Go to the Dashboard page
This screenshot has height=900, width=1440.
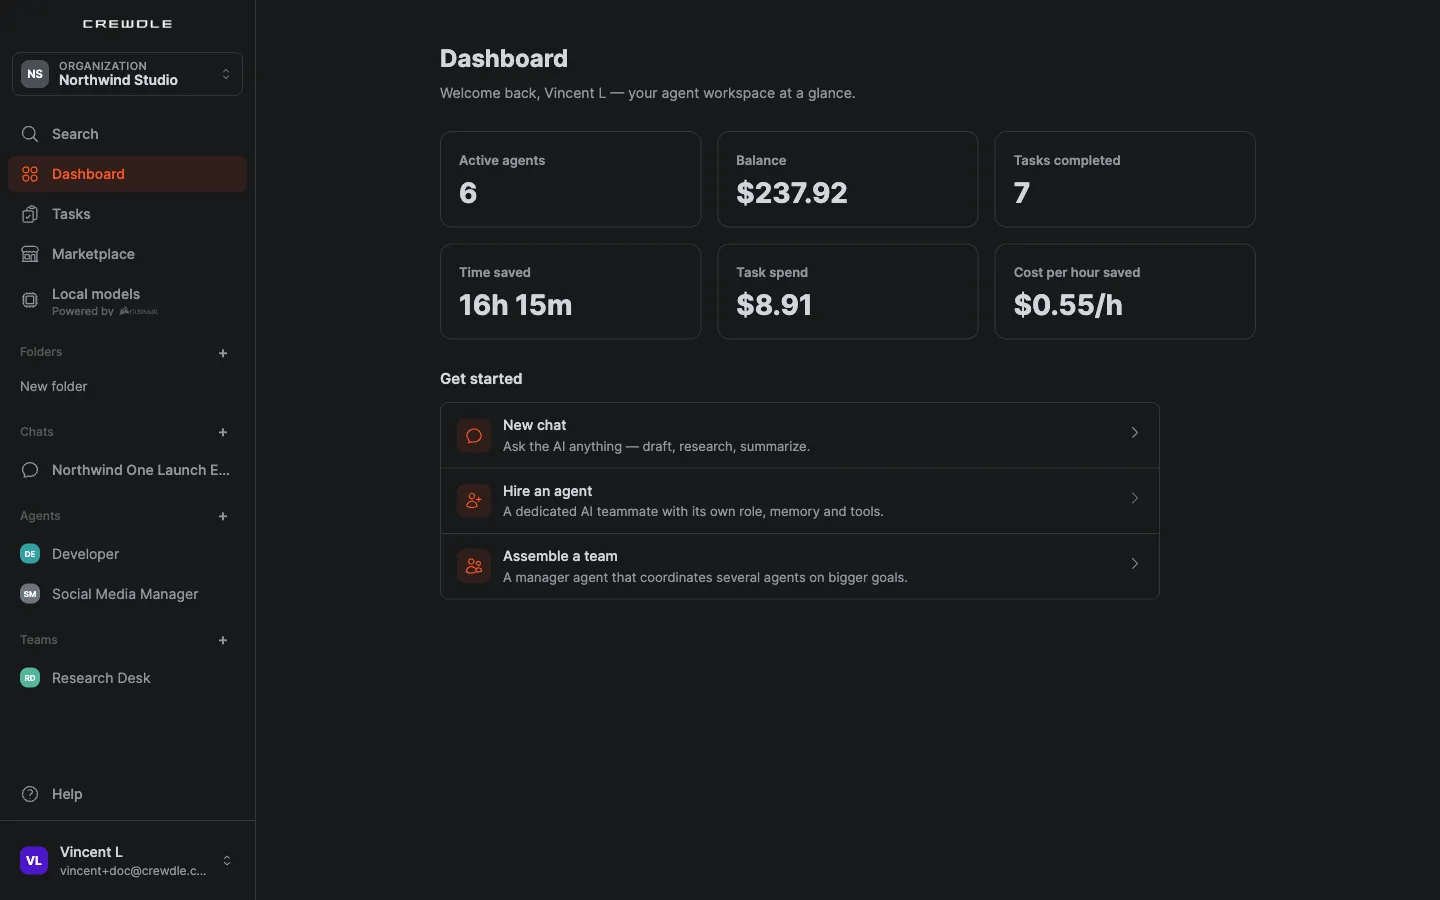pos(127,174)
